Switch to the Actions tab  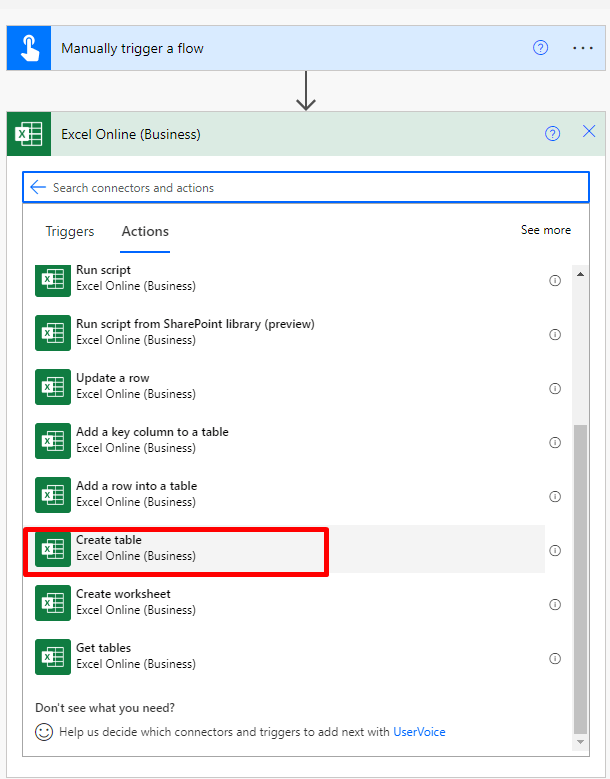click(145, 232)
